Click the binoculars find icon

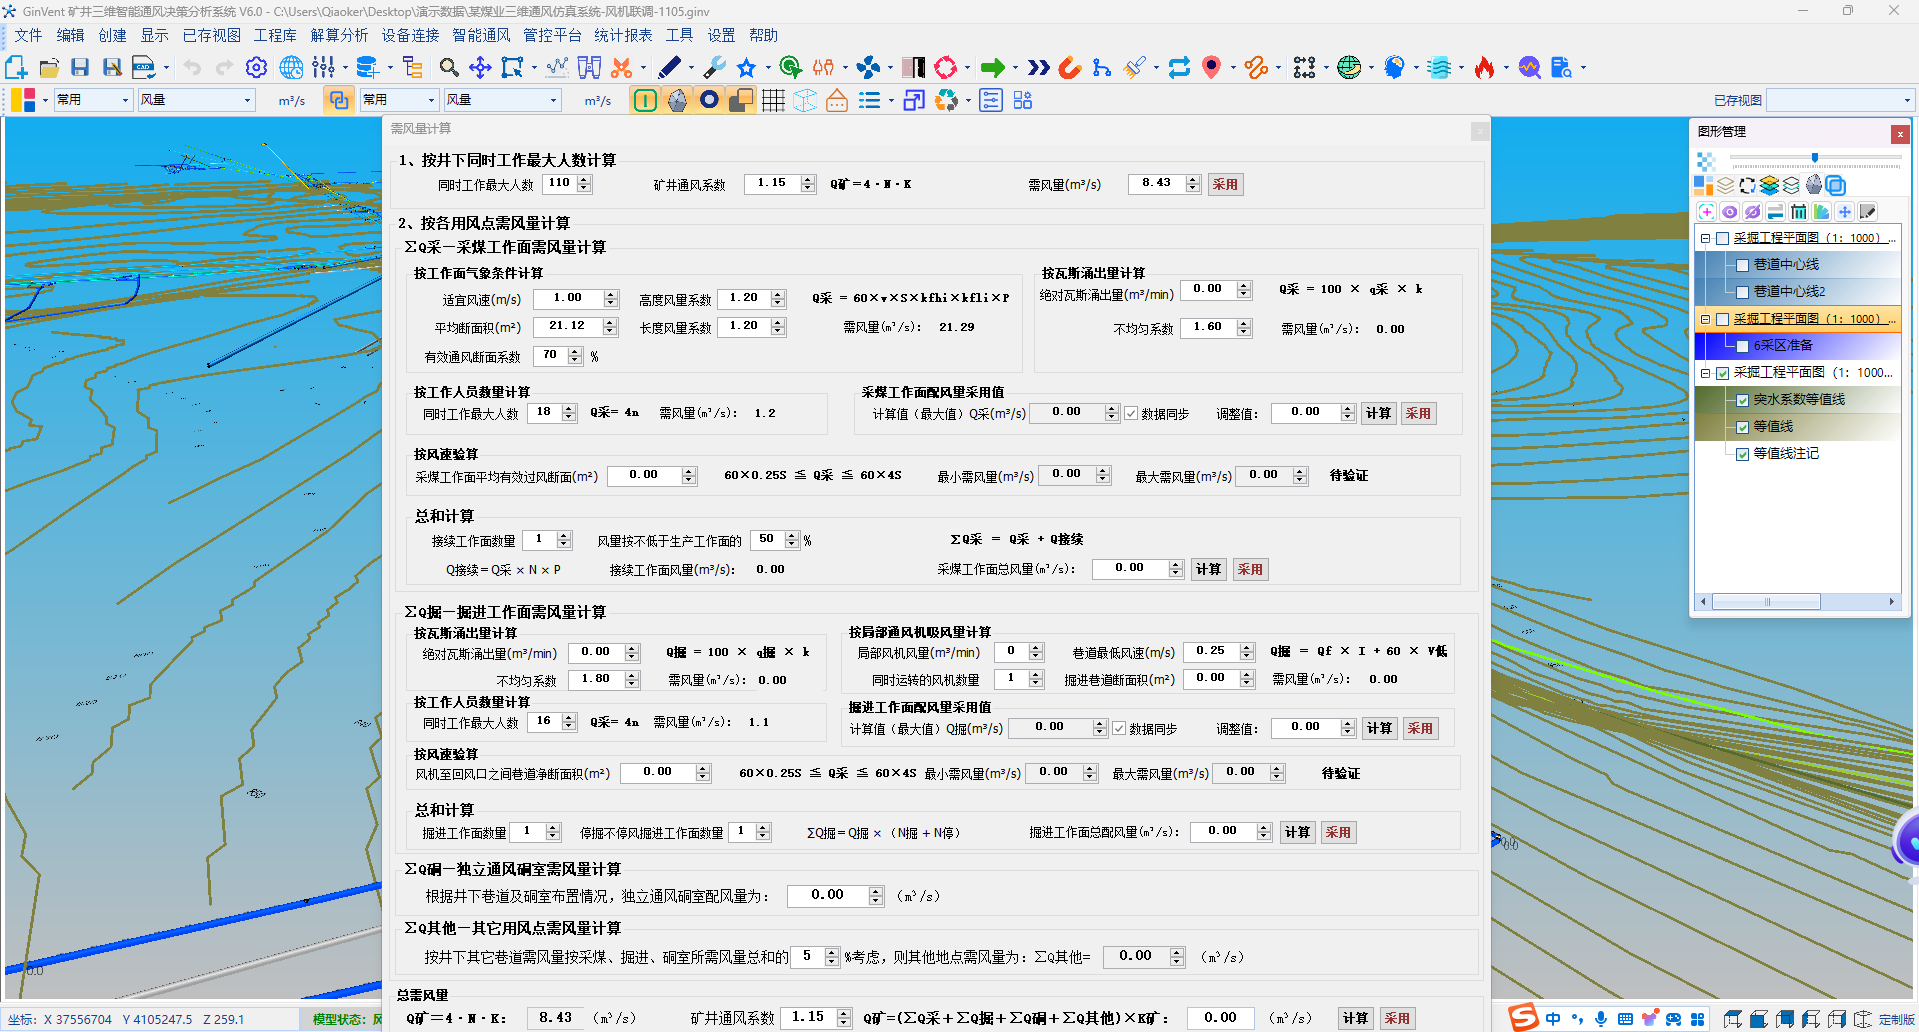590,67
